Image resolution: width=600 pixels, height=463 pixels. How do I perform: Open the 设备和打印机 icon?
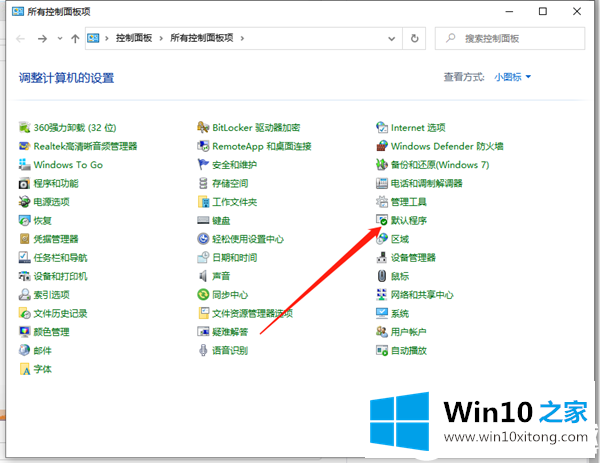point(24,276)
